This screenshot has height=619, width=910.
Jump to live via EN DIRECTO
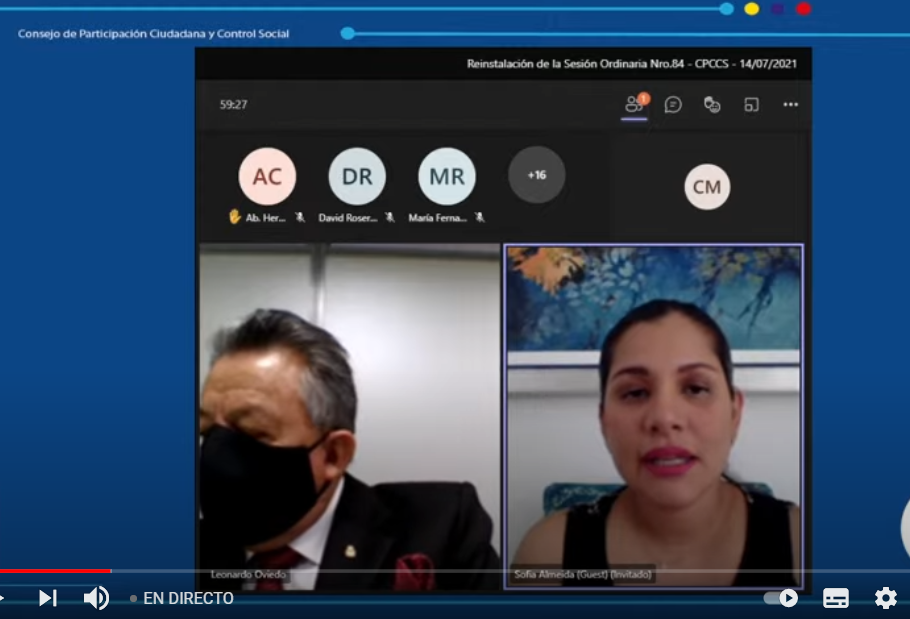tap(182, 598)
